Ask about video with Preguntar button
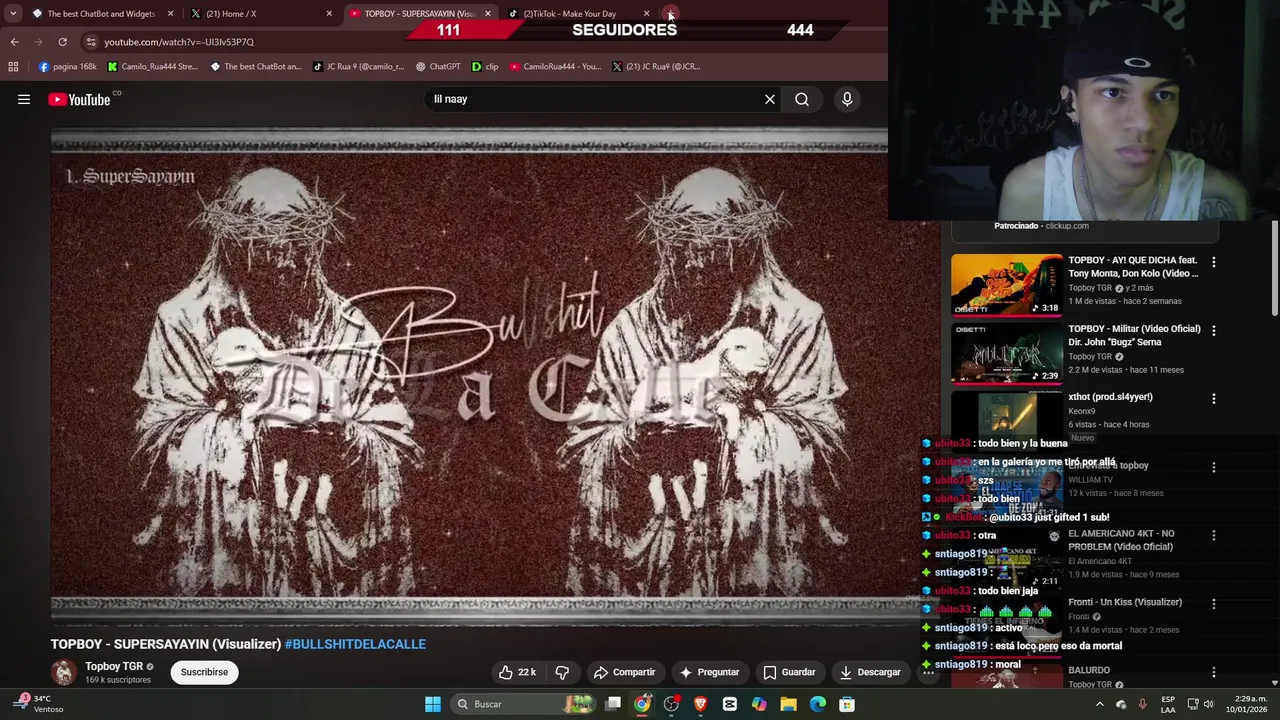 [x=709, y=672]
